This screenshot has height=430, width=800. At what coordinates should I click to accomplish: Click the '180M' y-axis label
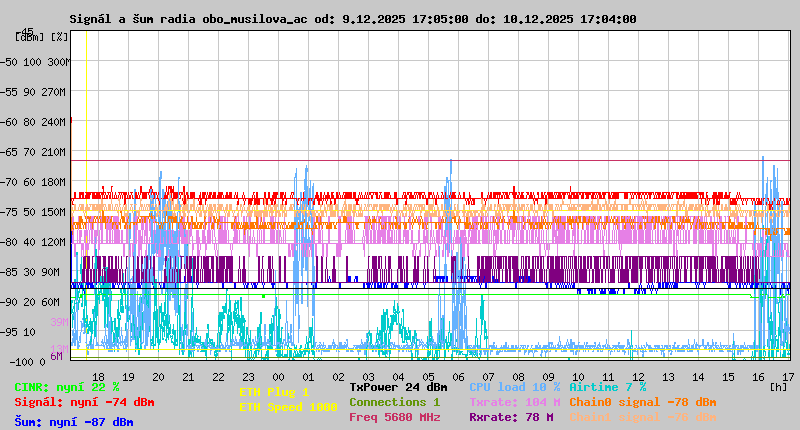pyautogui.click(x=53, y=182)
